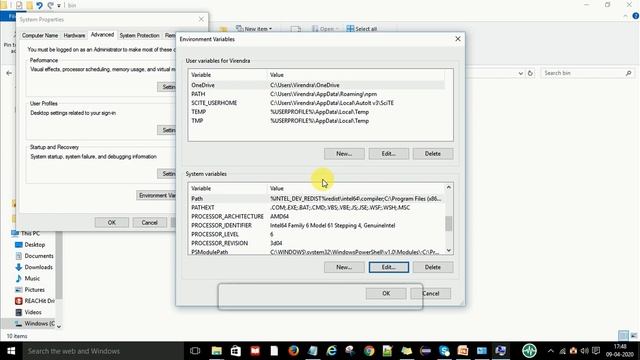
Task: Select PROCESSOR_IDENTIFIER system variable row
Action: 317,225
